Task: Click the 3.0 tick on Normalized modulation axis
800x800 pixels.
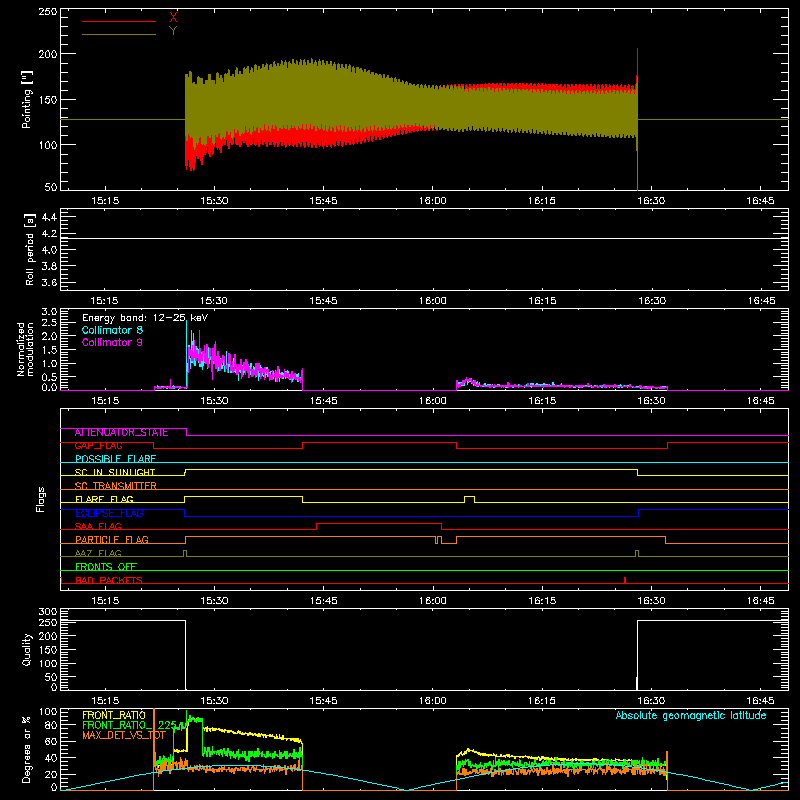Action: tap(49, 312)
